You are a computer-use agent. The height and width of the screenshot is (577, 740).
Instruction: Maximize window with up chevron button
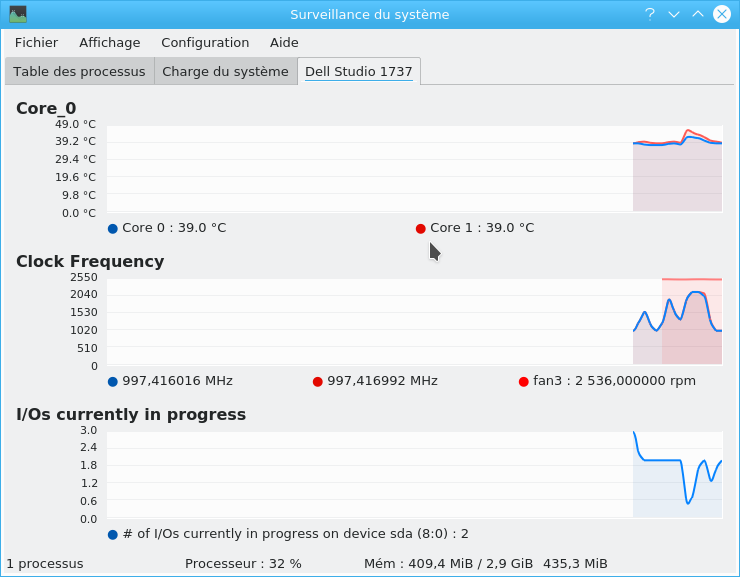click(x=698, y=14)
